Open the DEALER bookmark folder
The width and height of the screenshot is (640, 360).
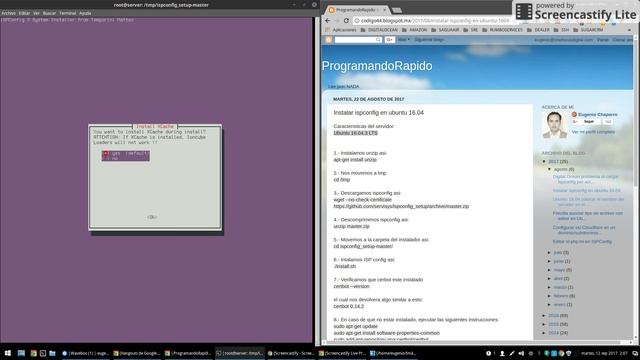(x=538, y=30)
